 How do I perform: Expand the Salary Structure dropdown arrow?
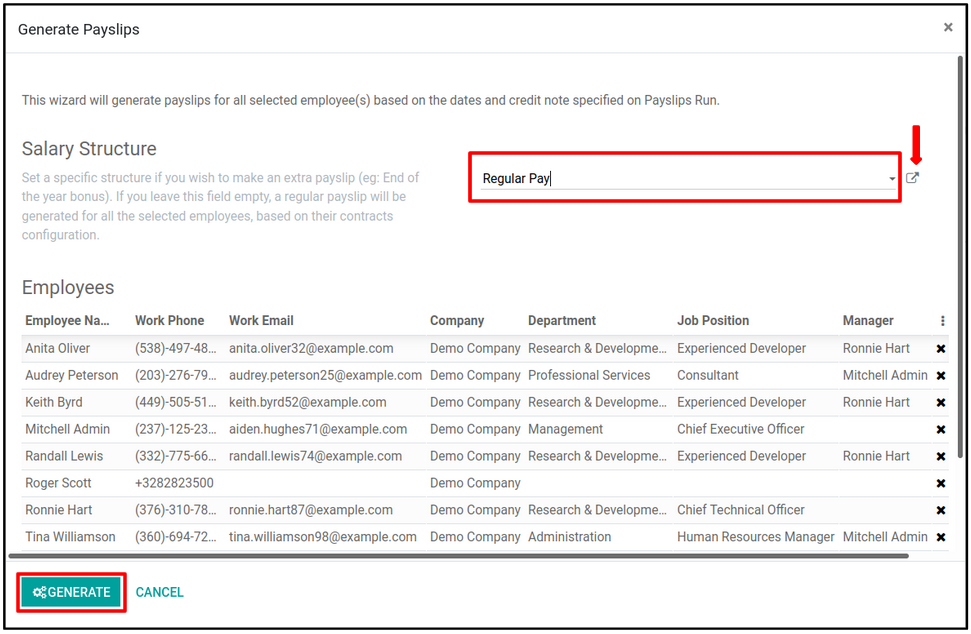coord(892,179)
